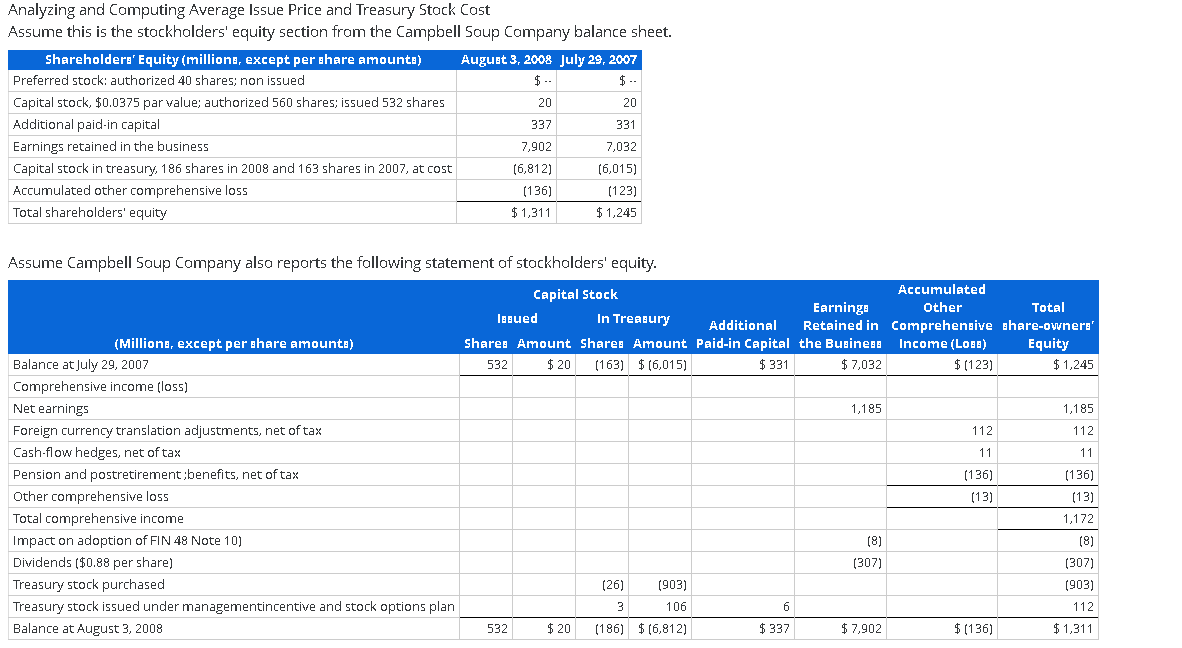
Task: Click the August 3, 2008 column header
Action: [x=506, y=60]
